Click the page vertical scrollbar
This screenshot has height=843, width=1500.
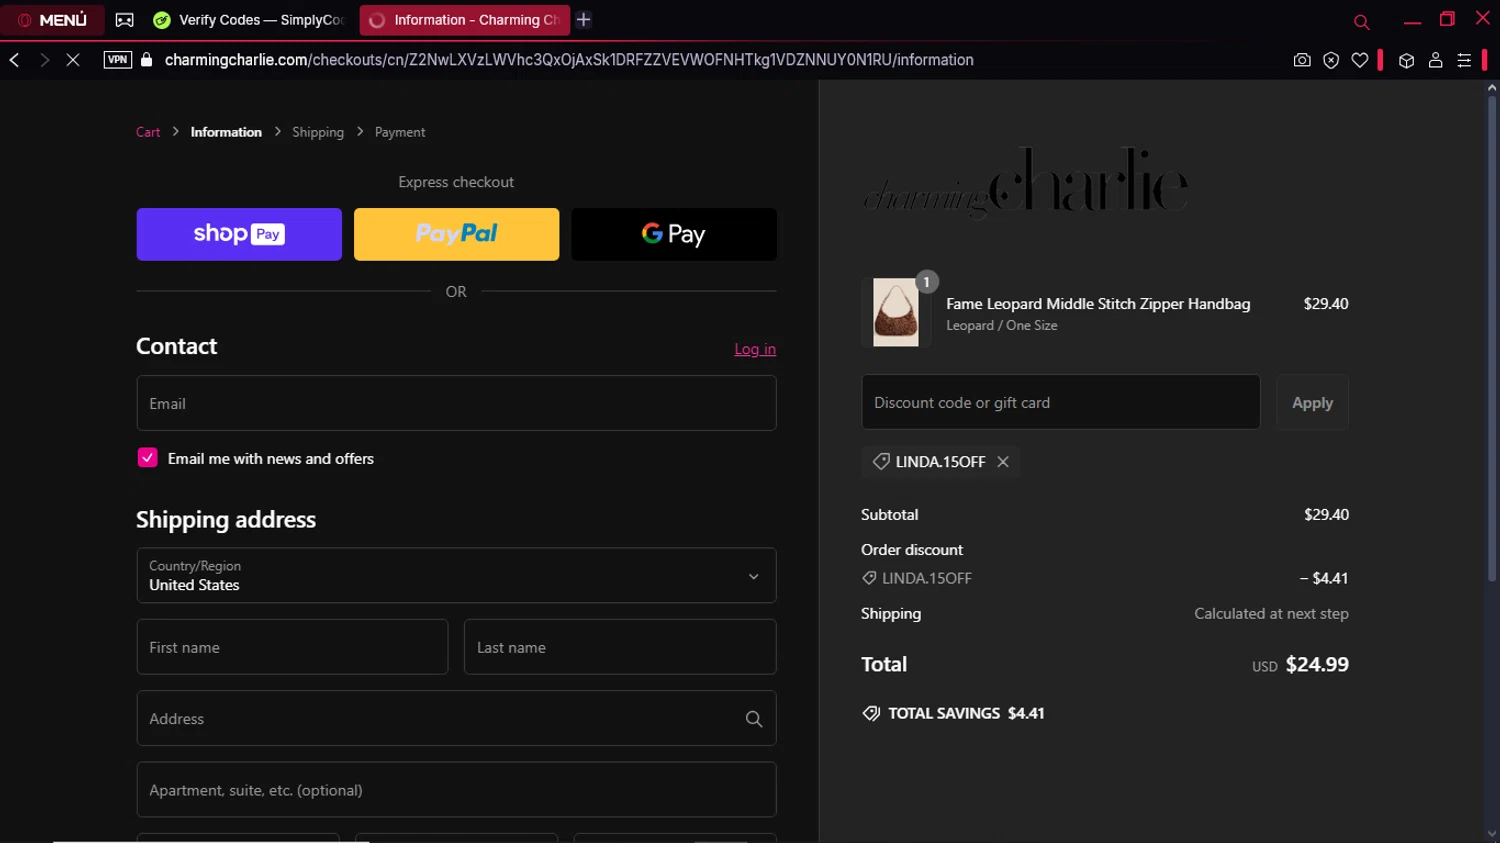tap(1492, 340)
